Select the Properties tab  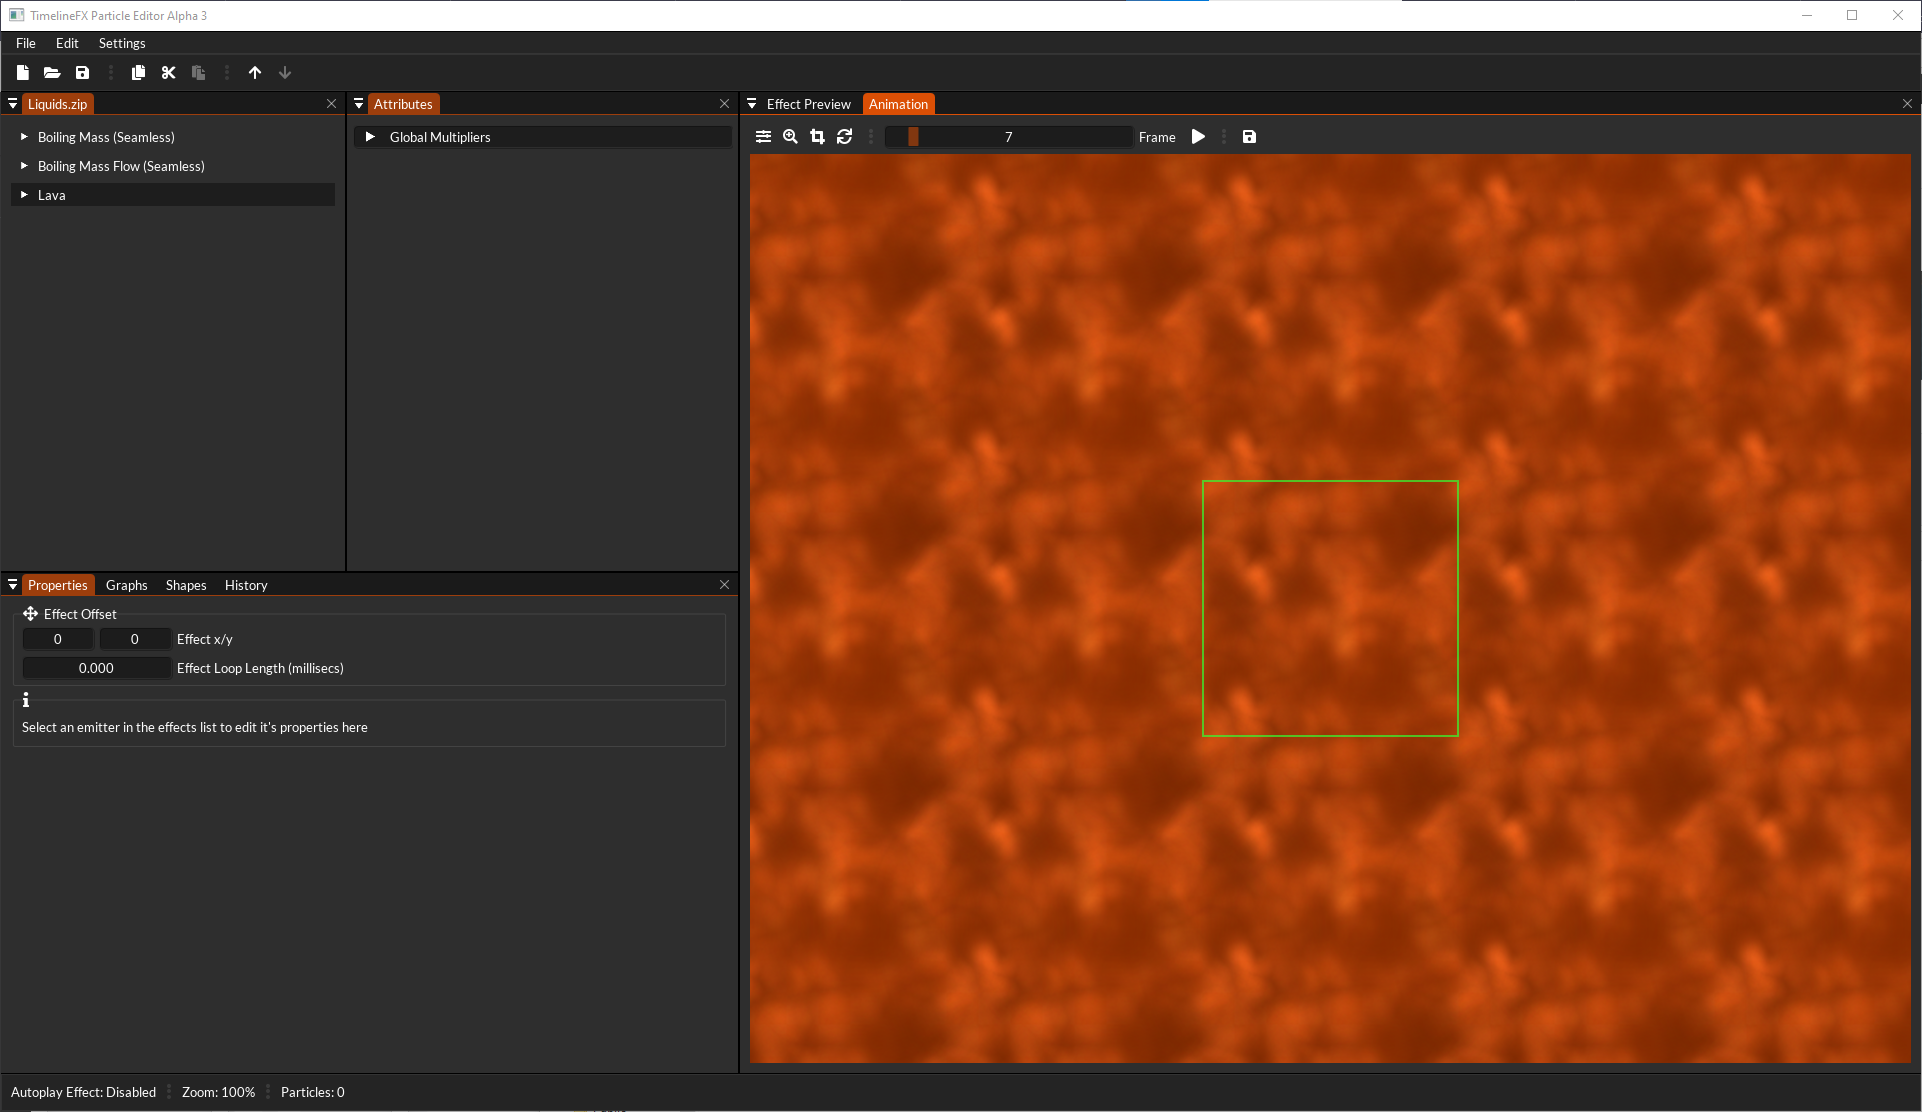tap(58, 585)
